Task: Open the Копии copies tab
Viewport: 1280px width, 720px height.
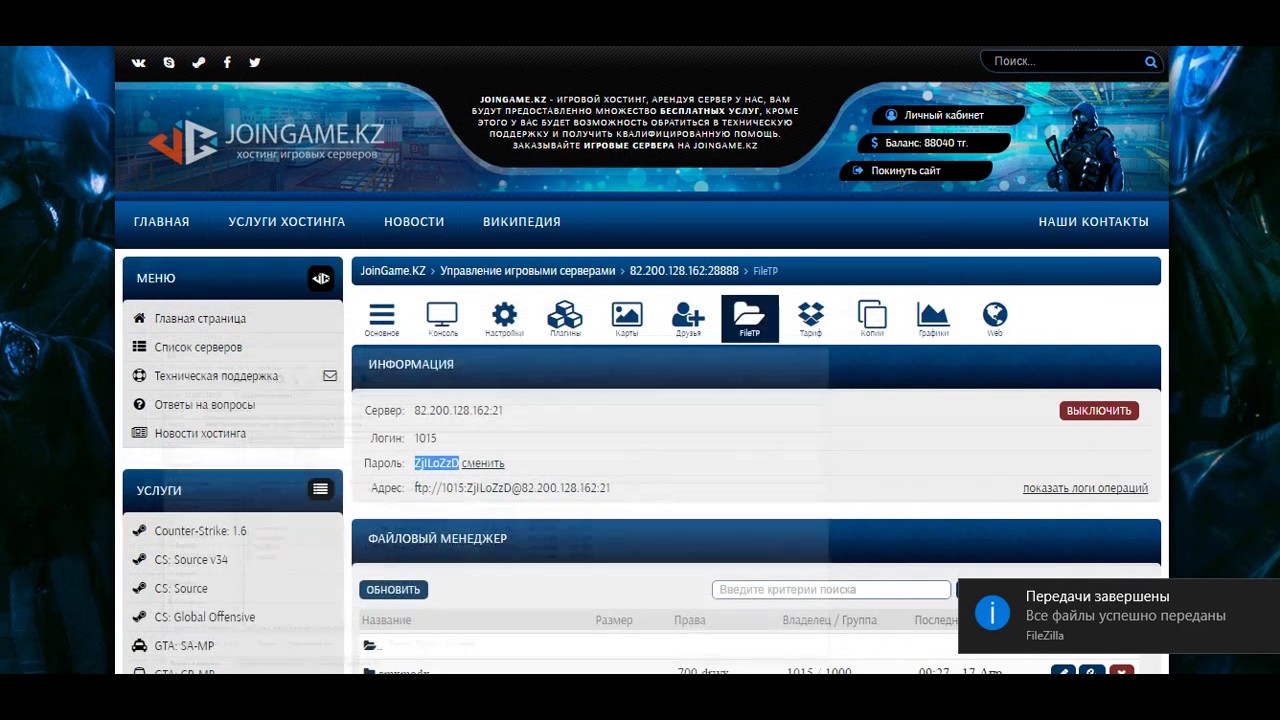Action: pos(872,320)
